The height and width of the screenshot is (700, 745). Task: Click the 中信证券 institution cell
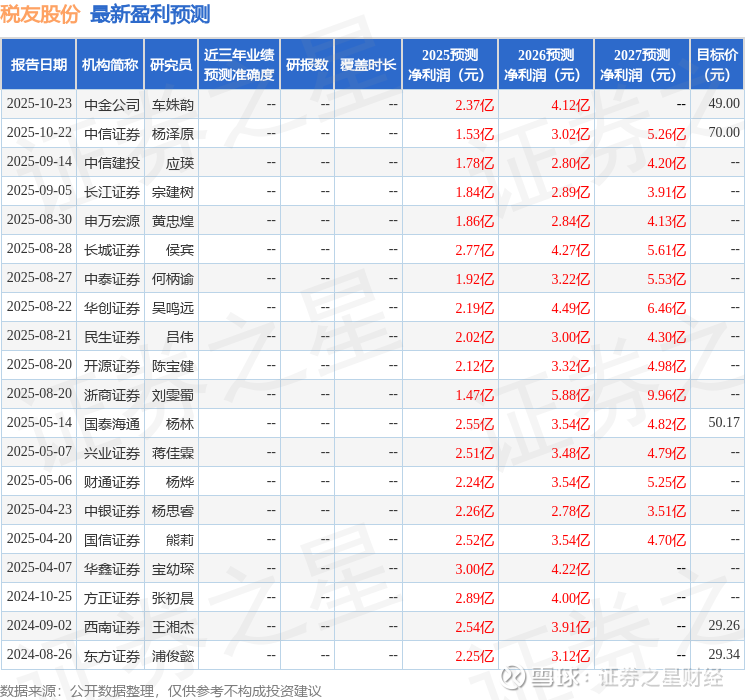click(x=112, y=134)
